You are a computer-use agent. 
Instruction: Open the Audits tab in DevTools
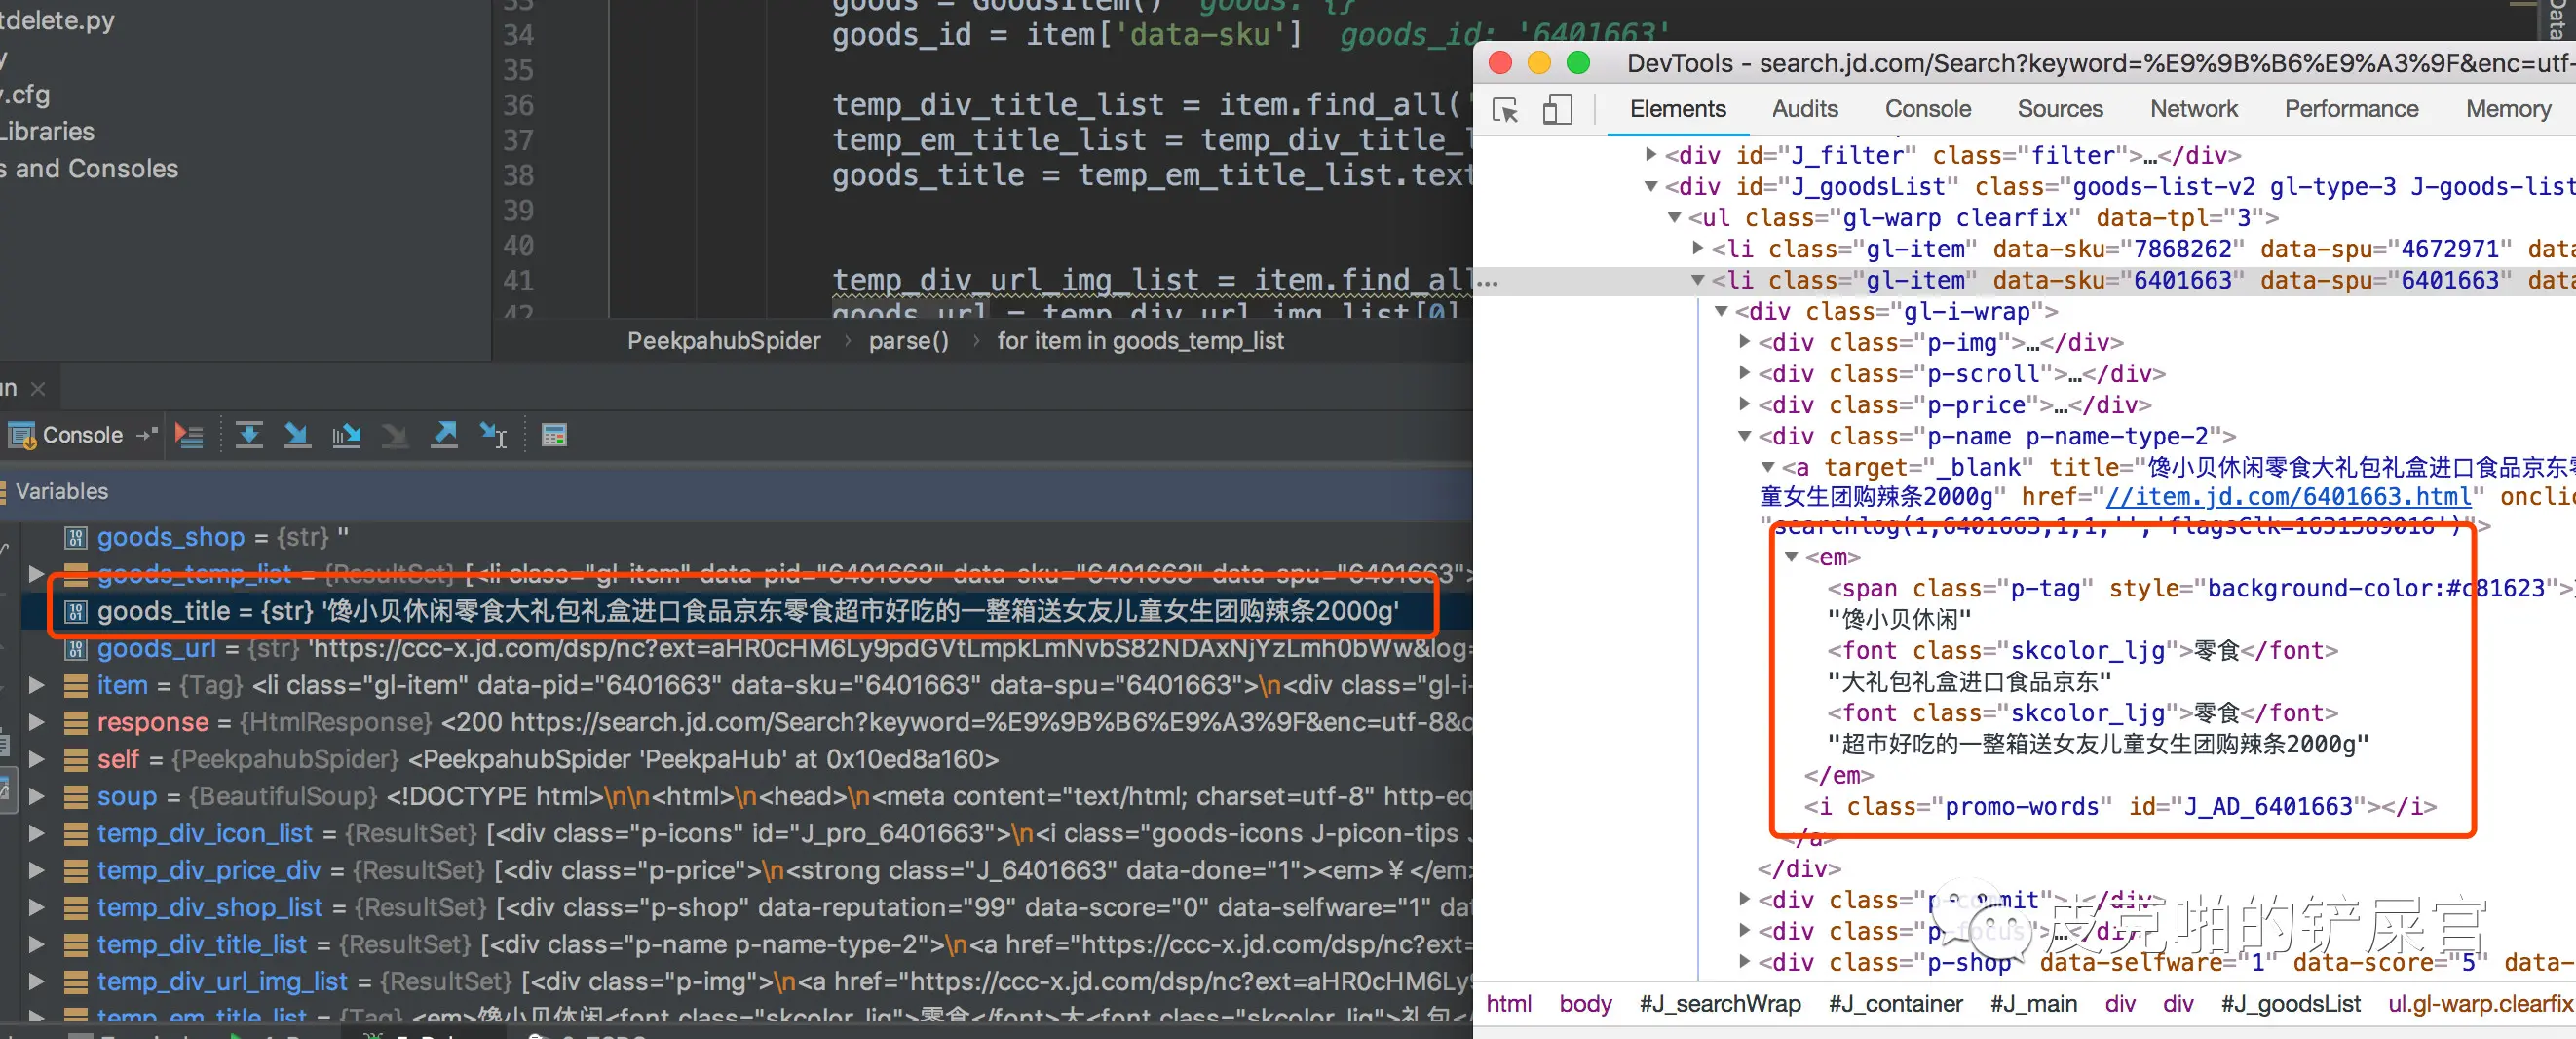[1805, 109]
